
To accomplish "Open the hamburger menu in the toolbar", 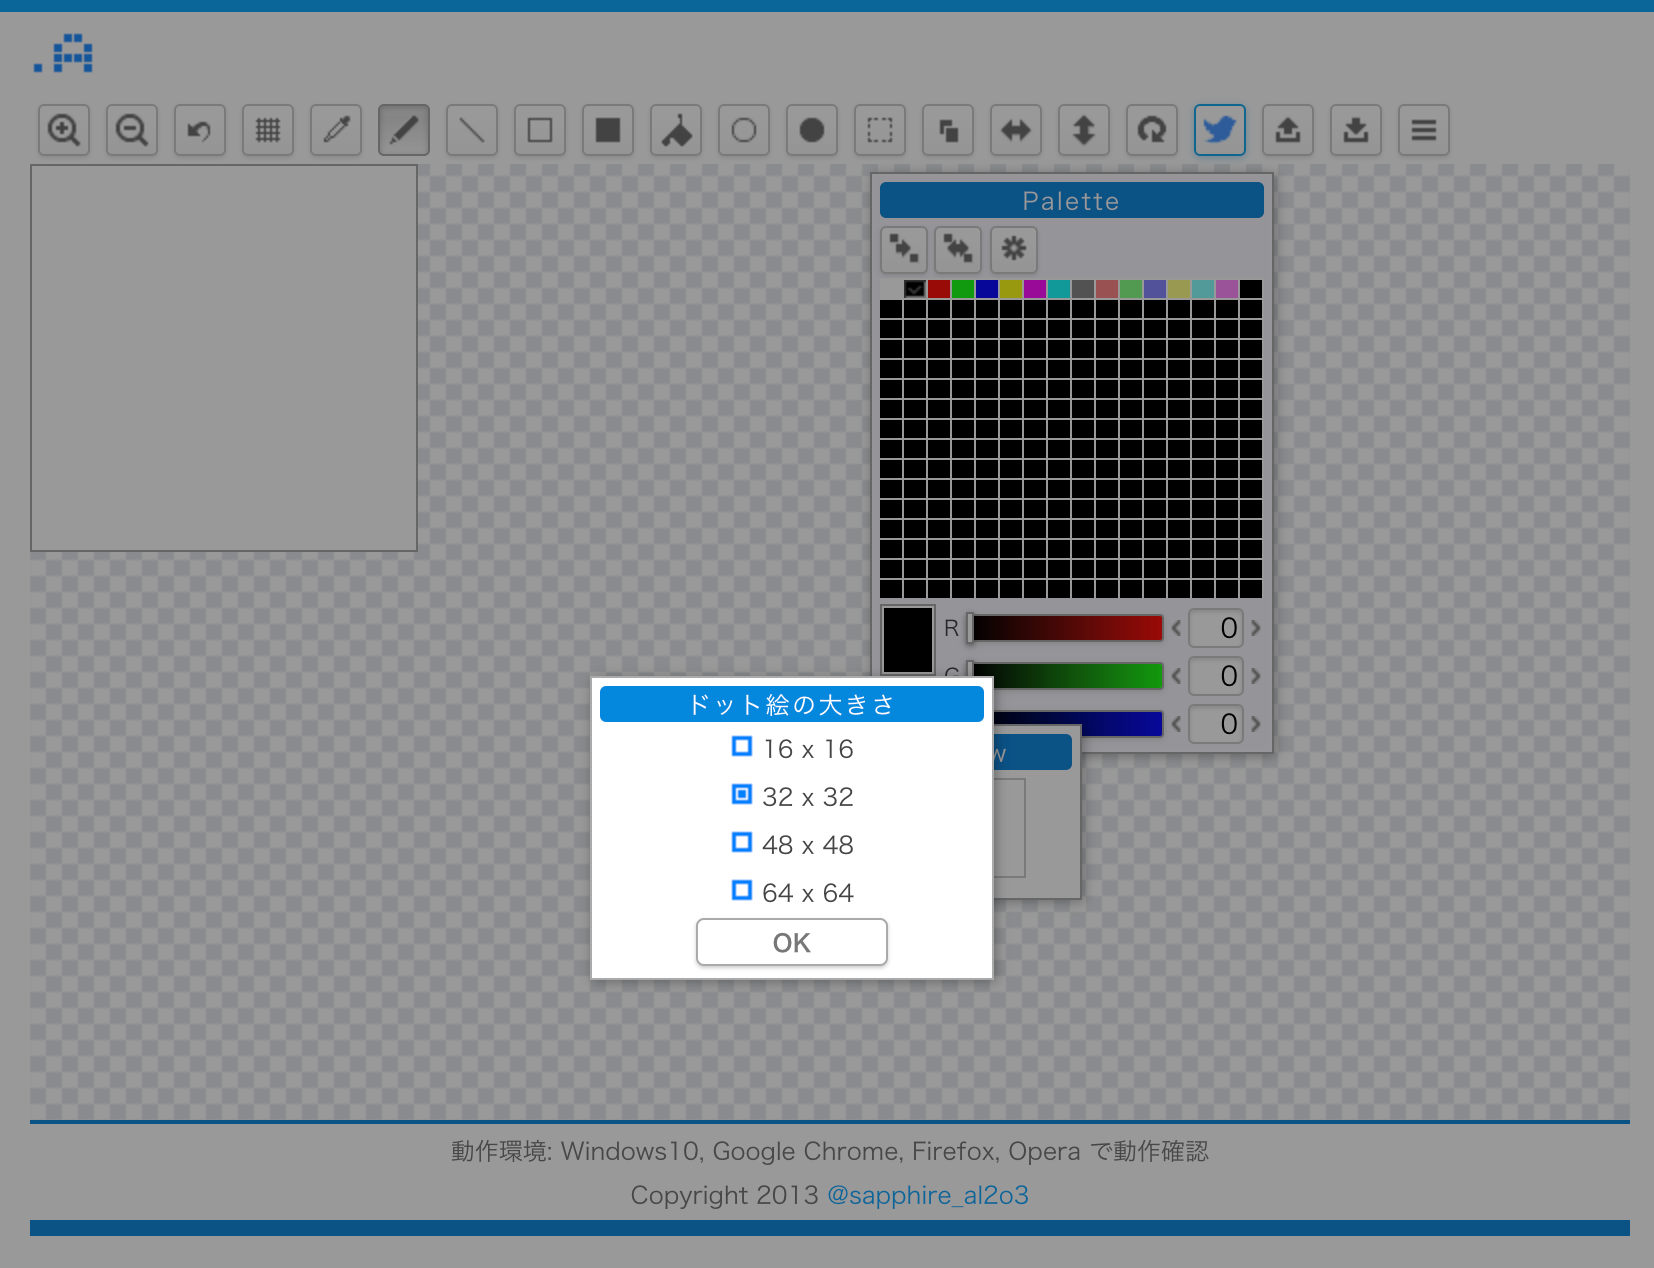I will pos(1424,130).
